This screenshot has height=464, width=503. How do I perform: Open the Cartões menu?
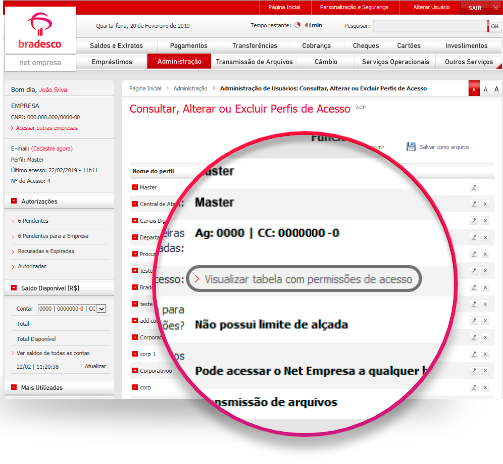[x=409, y=46]
